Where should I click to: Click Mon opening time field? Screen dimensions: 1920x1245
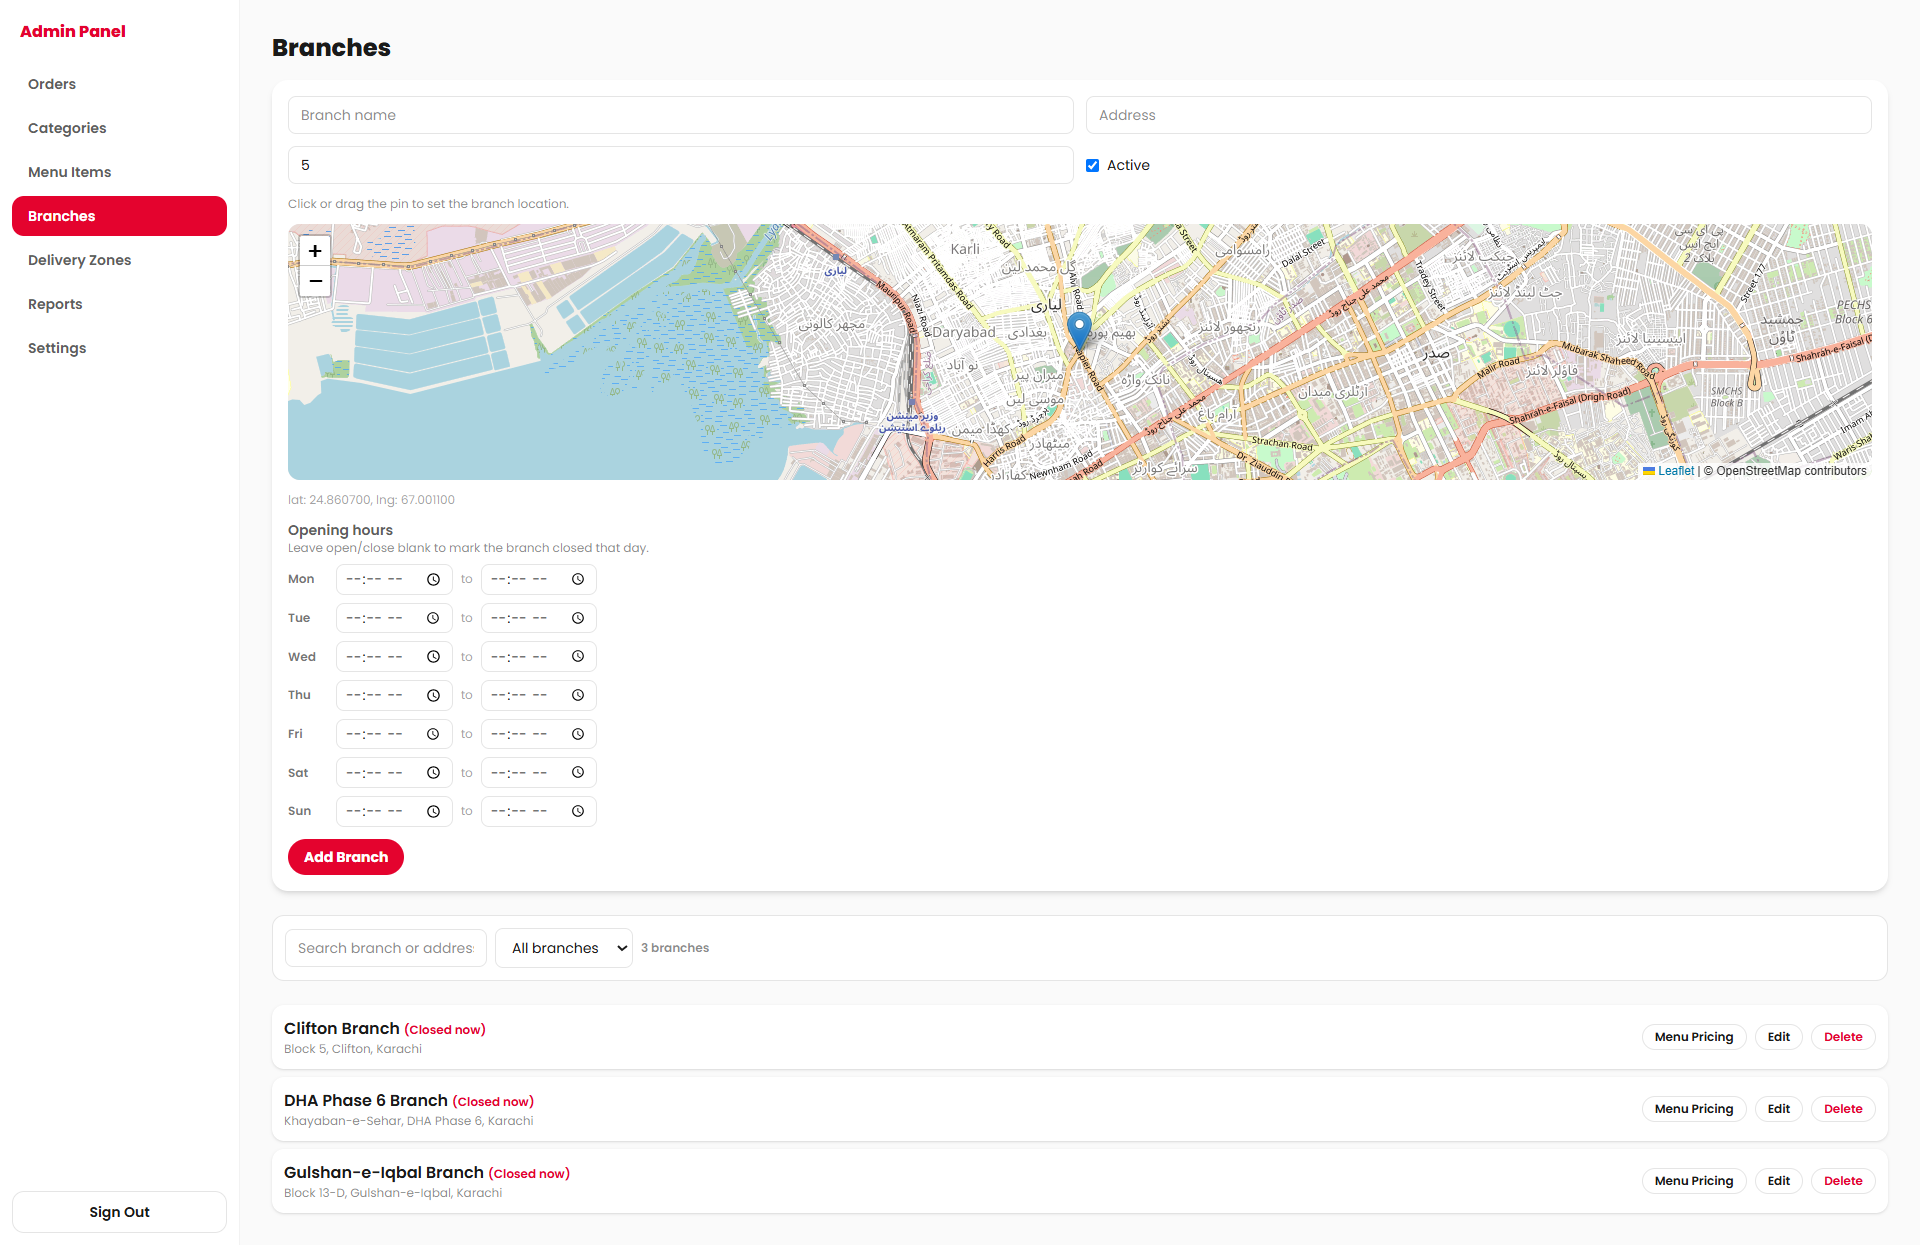tap(394, 580)
